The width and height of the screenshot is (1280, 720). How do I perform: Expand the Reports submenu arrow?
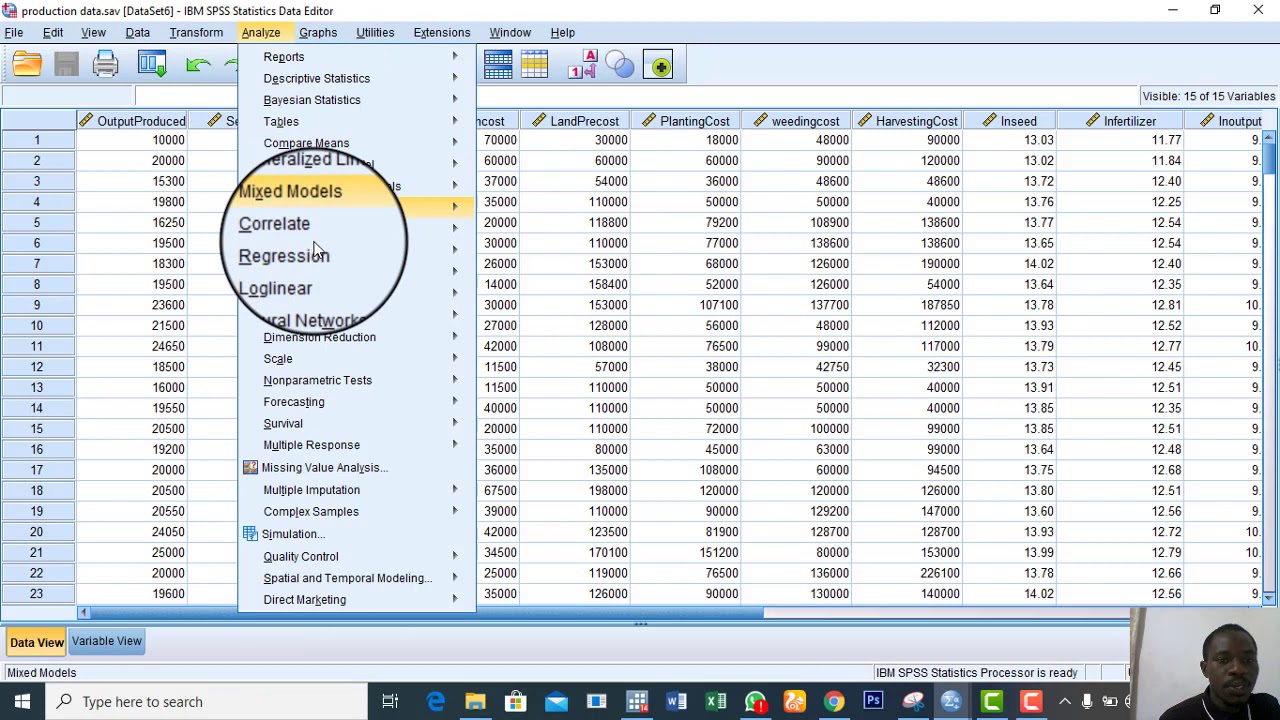coord(455,57)
